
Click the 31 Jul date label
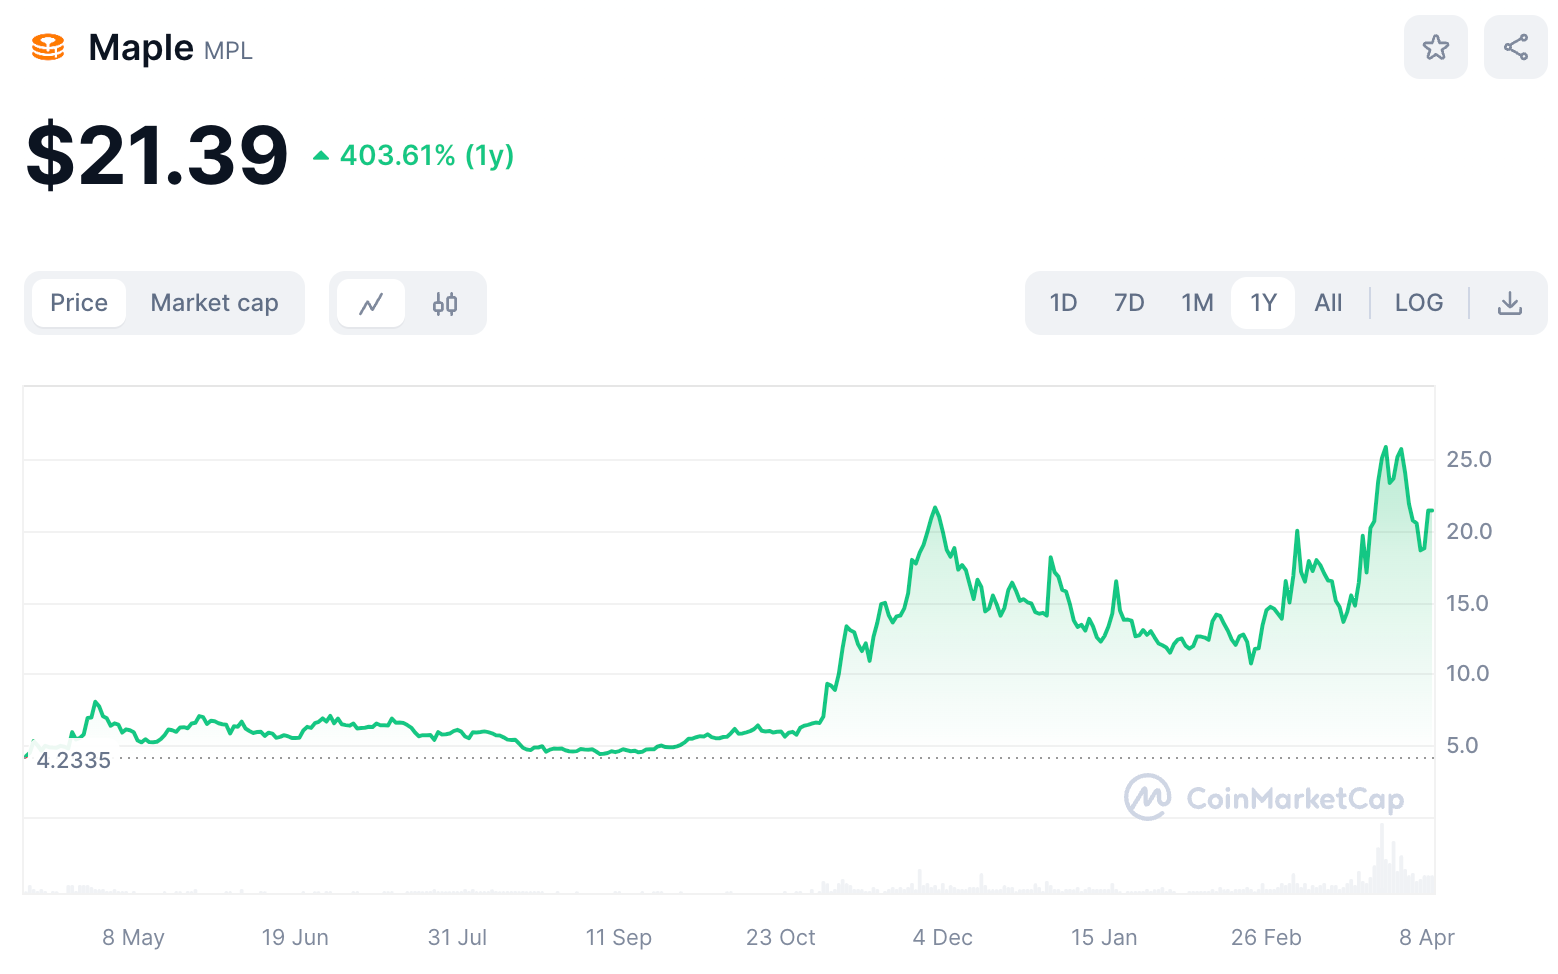tap(457, 937)
